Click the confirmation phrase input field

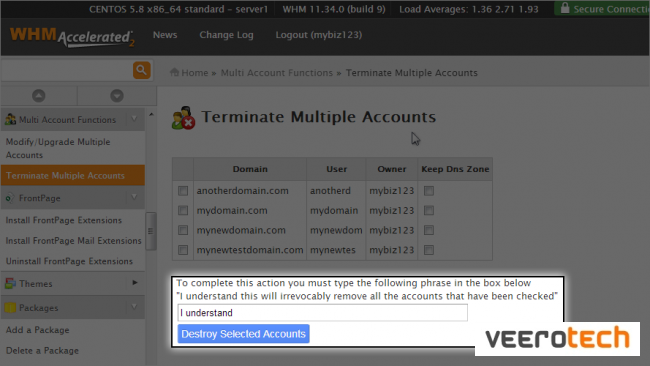(323, 313)
